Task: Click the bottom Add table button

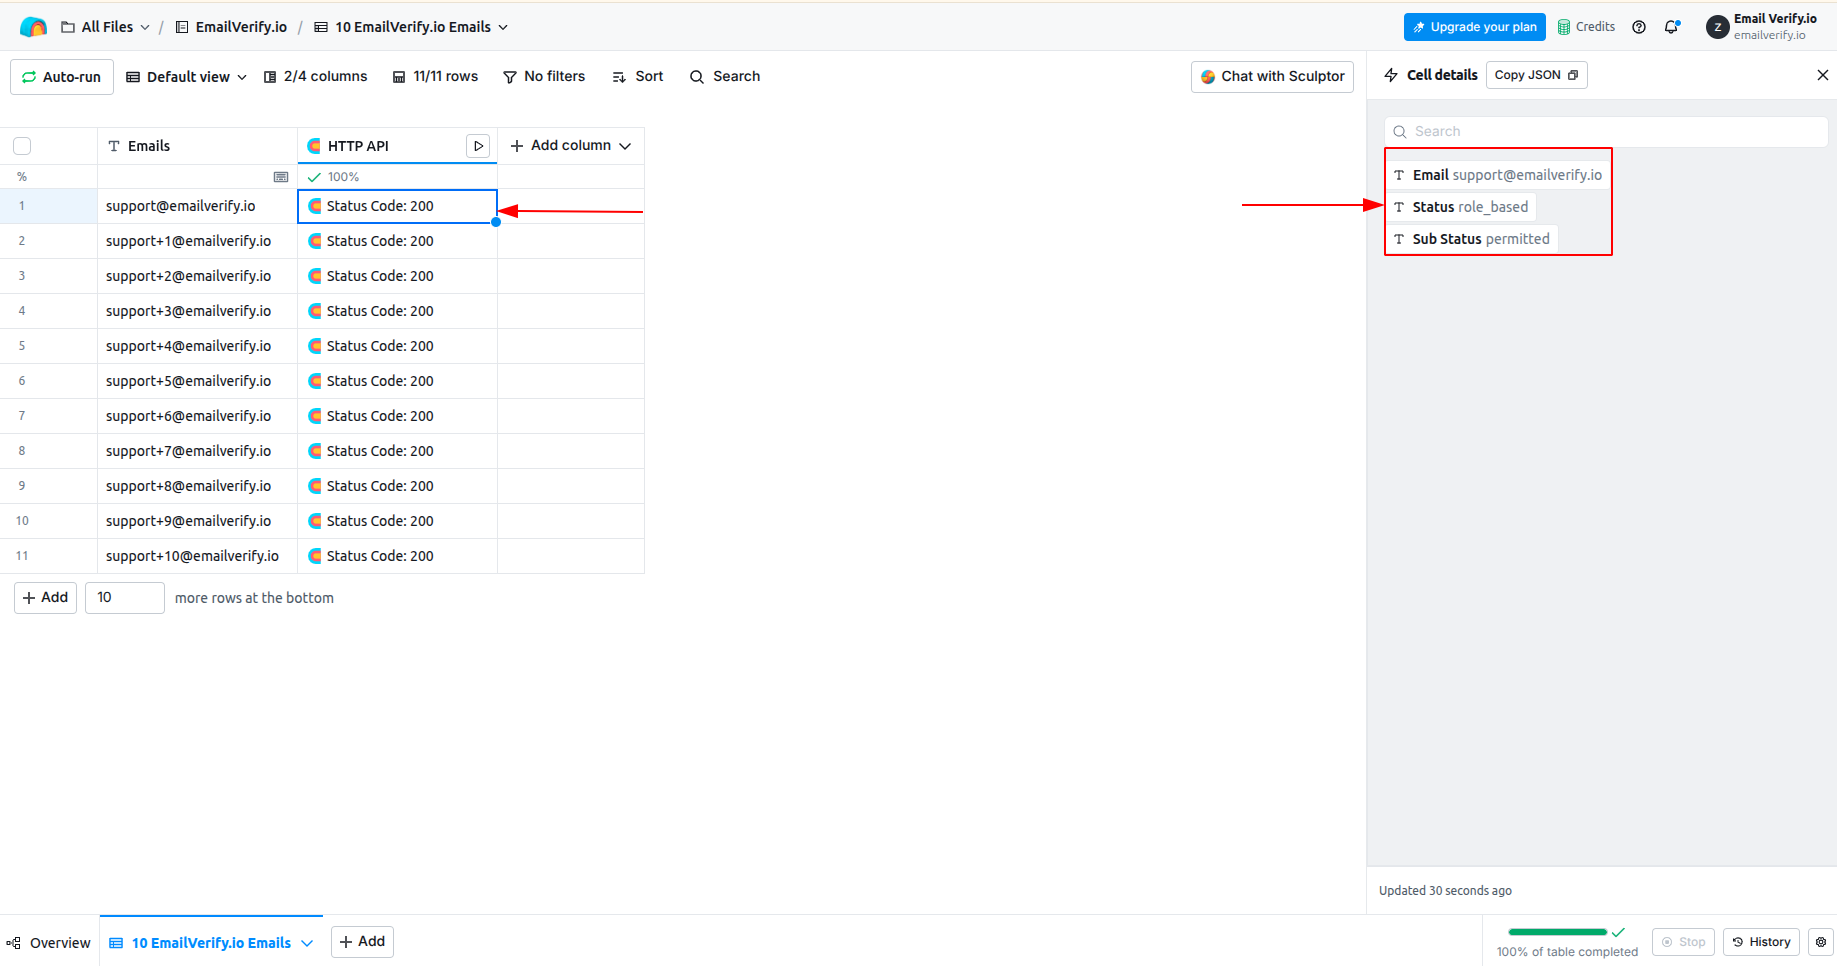Action: coord(362,942)
